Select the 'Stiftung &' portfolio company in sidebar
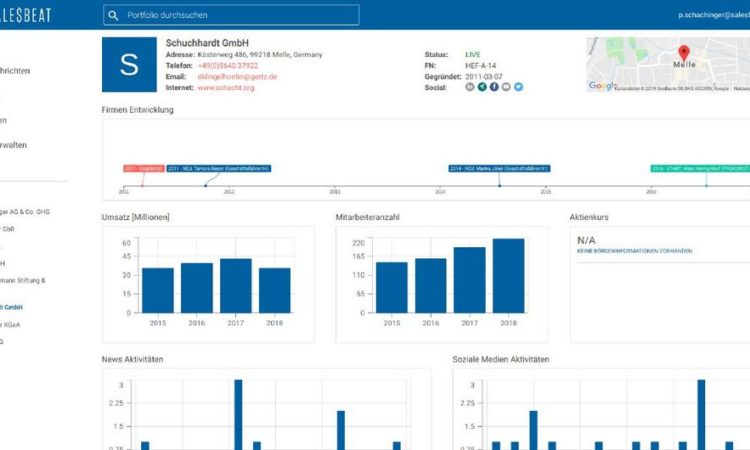Image resolution: width=750 pixels, height=450 pixels. tap(23, 281)
